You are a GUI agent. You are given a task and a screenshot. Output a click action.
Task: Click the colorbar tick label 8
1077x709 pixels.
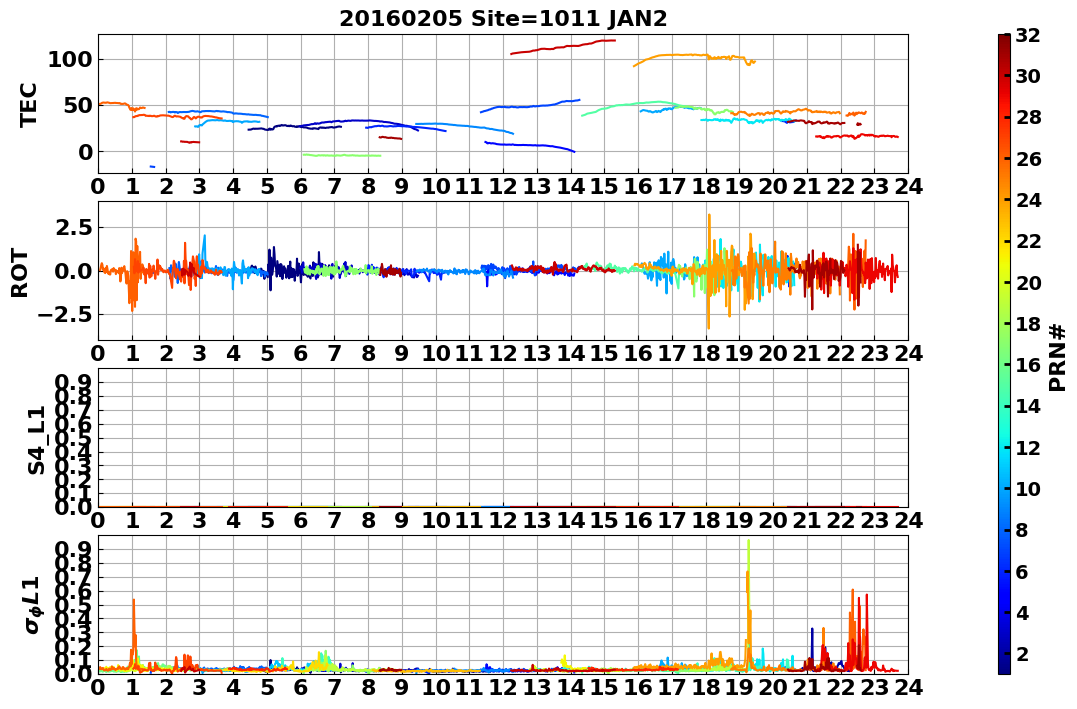click(x=1021, y=530)
